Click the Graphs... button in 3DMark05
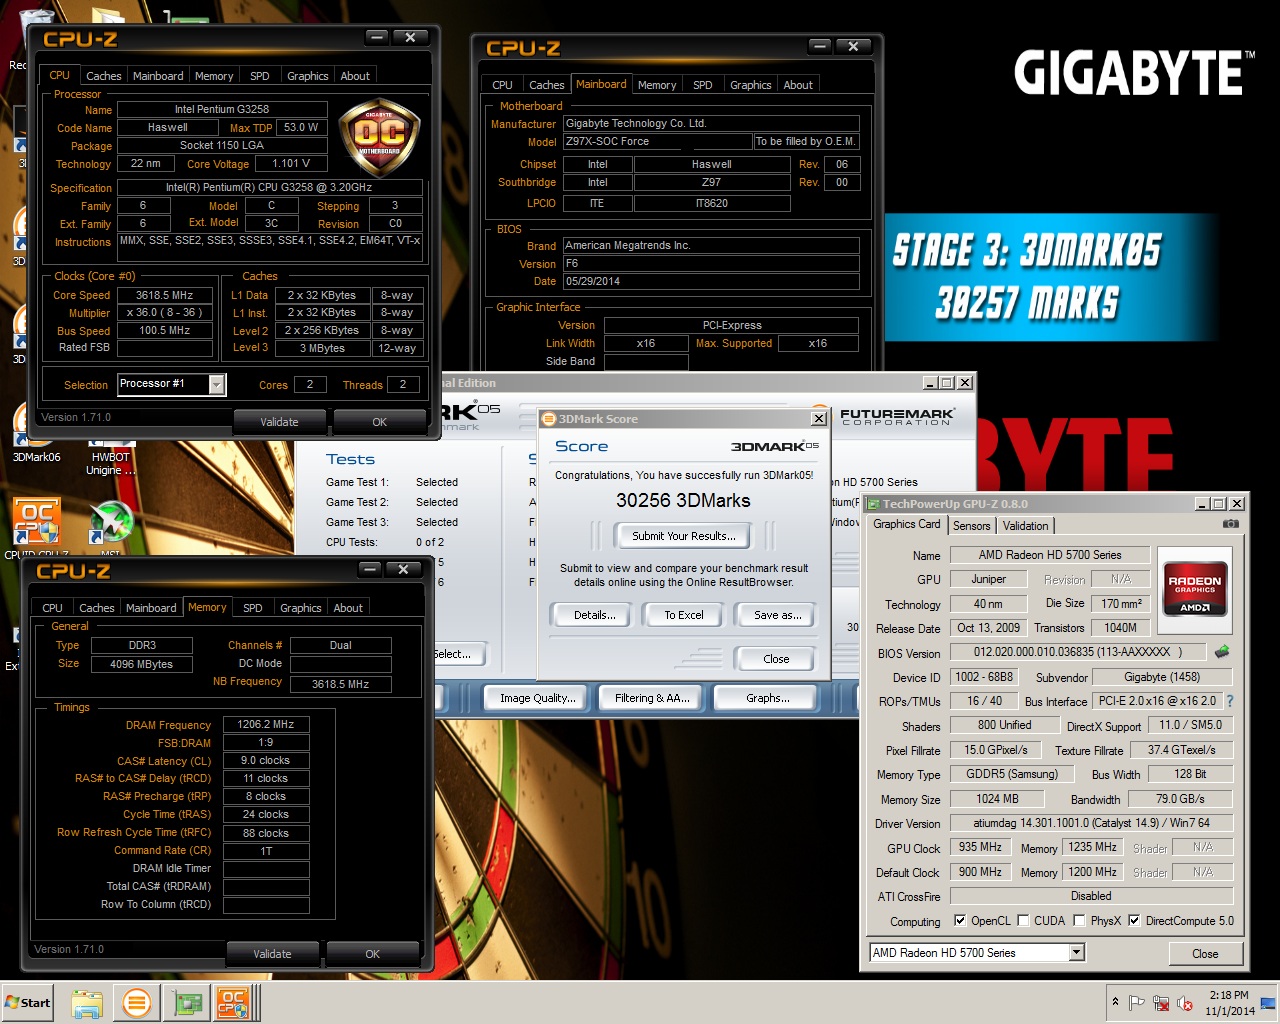Screen dimensions: 1280x1024 768,698
